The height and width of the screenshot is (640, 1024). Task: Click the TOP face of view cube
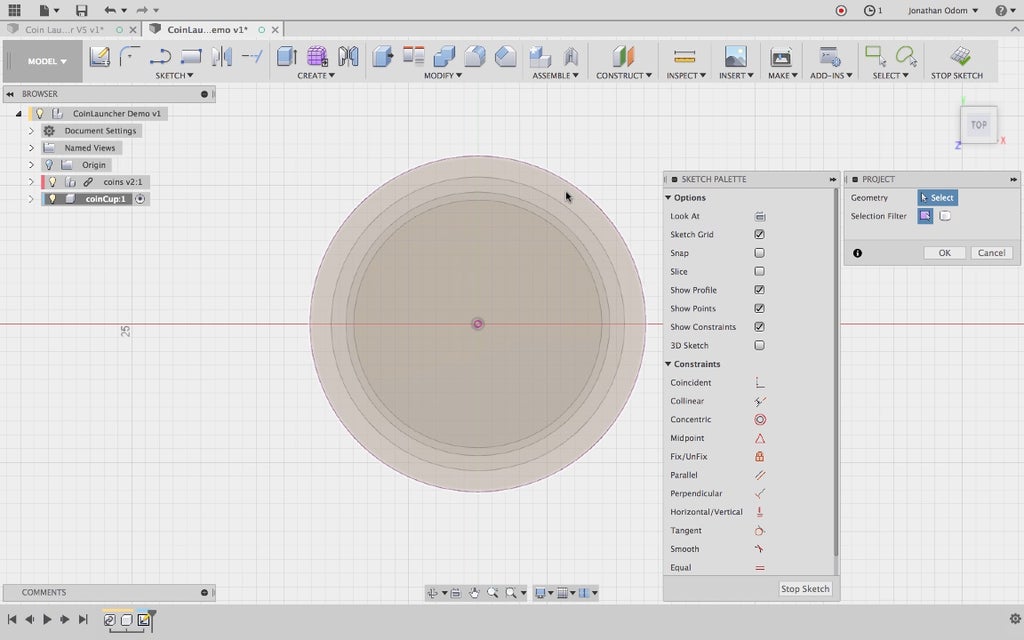tap(978, 125)
